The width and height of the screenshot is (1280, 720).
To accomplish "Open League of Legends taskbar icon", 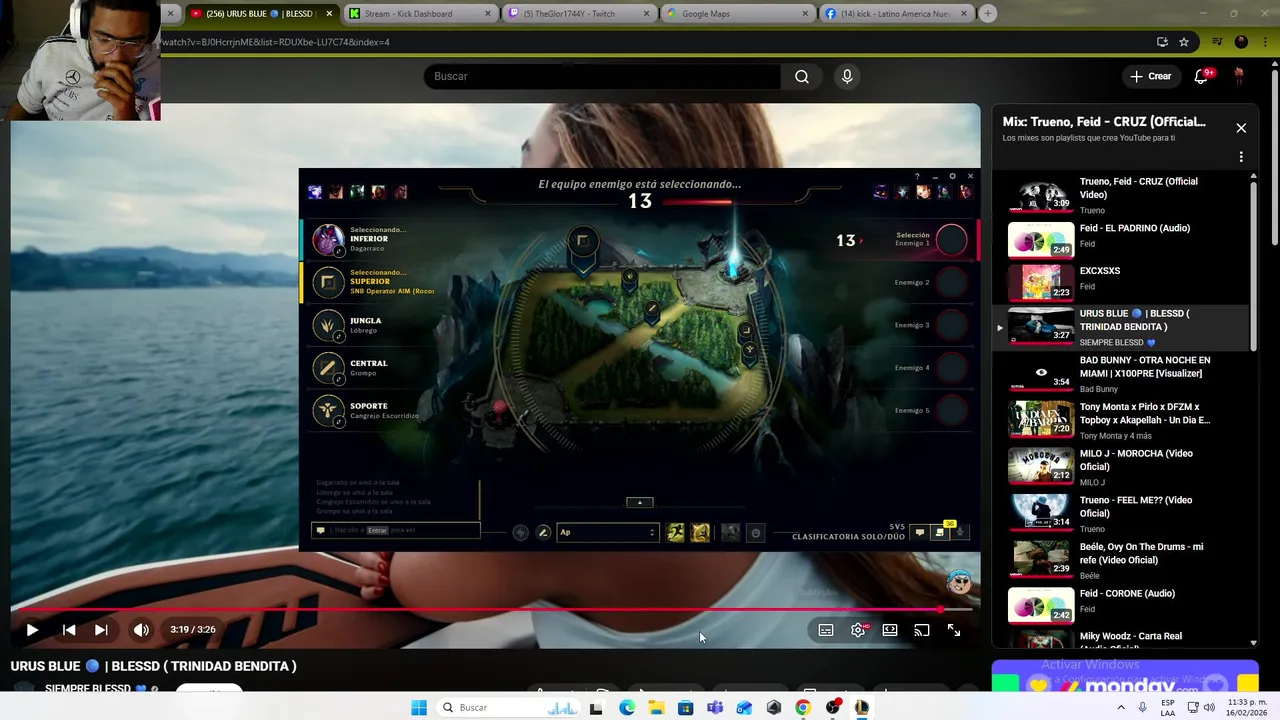I will coord(862,708).
